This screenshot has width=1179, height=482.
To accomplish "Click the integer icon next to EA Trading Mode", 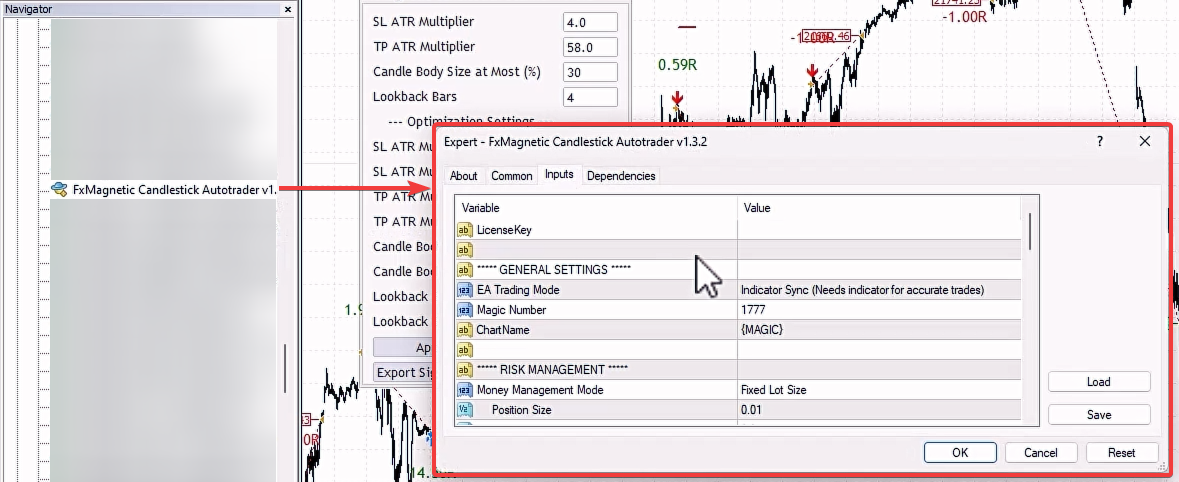I will pyautogui.click(x=465, y=290).
